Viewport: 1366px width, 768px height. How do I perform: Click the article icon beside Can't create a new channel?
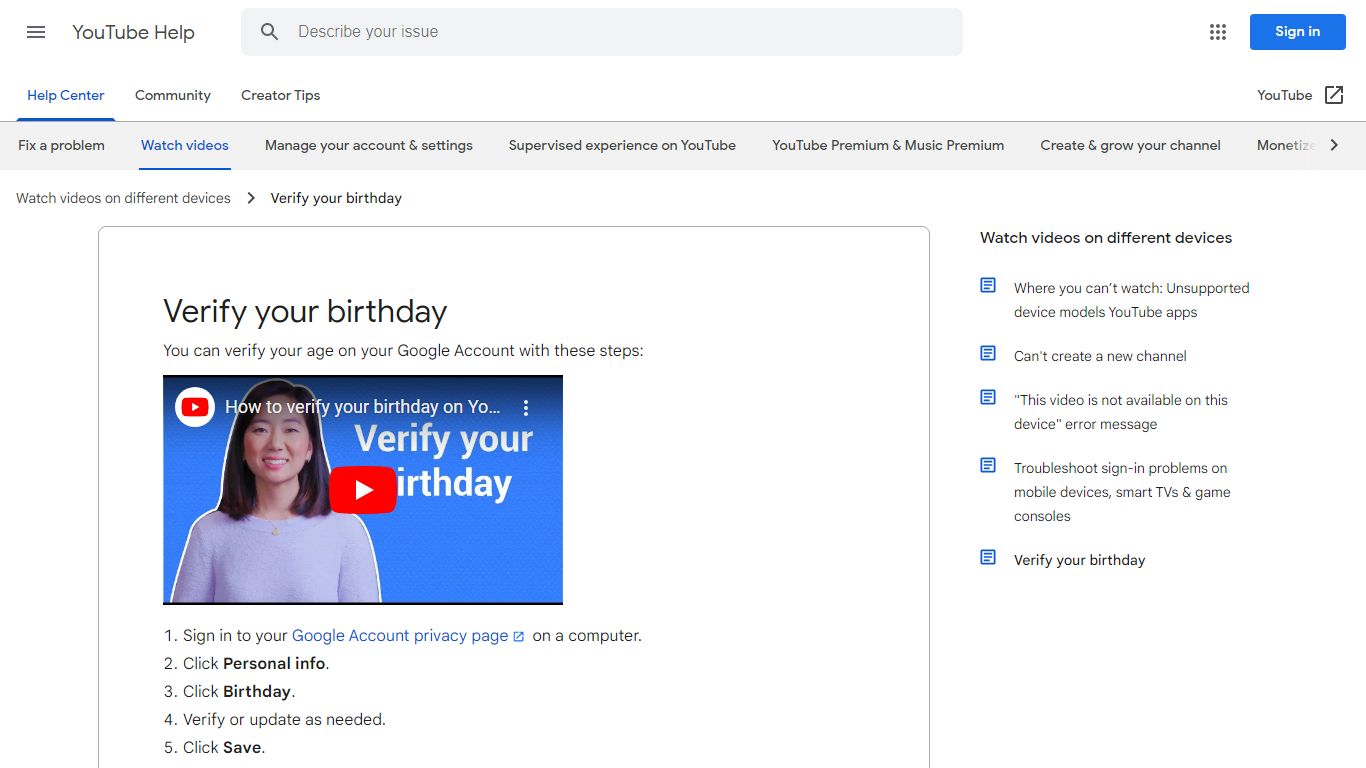click(x=988, y=353)
